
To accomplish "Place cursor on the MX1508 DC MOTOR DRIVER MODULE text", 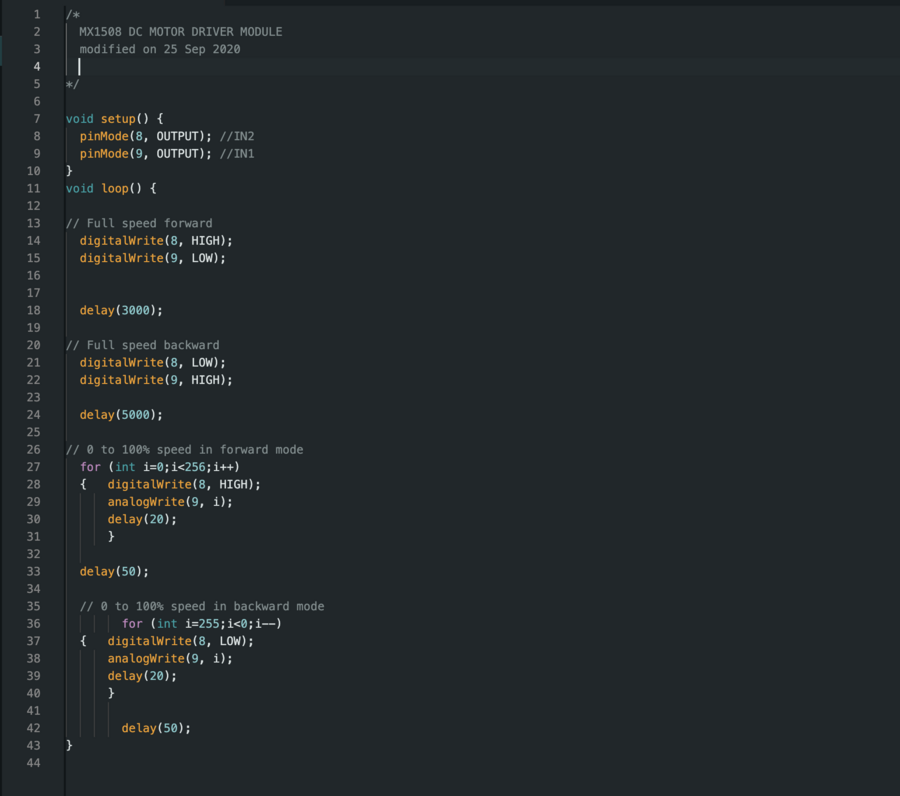I will [x=180, y=32].
